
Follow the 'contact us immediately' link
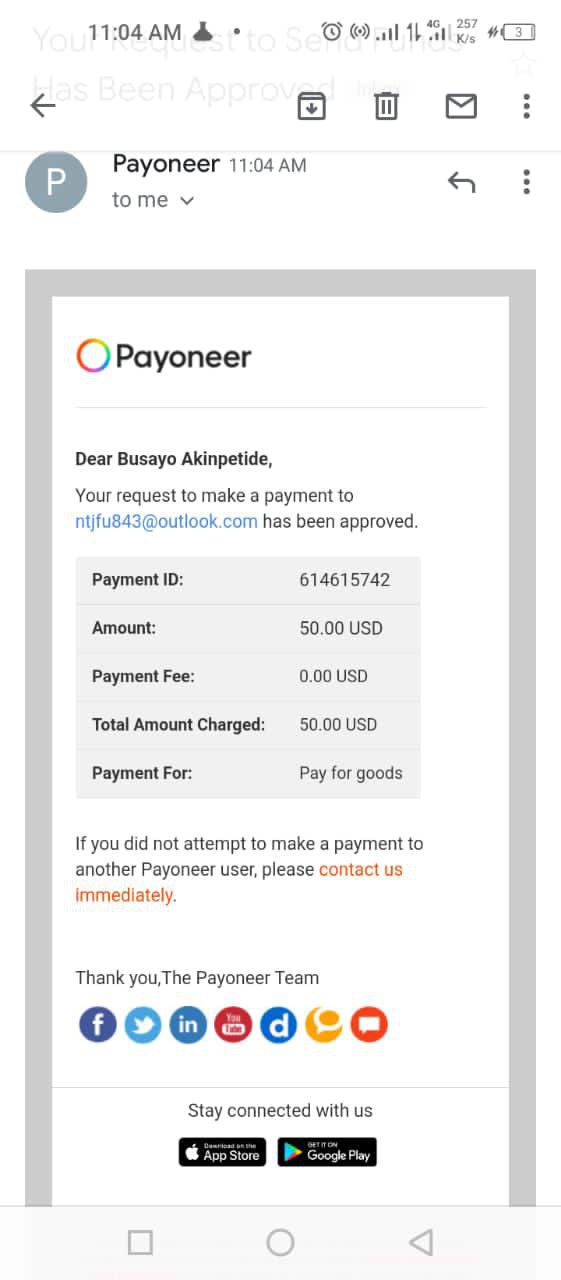point(239,882)
